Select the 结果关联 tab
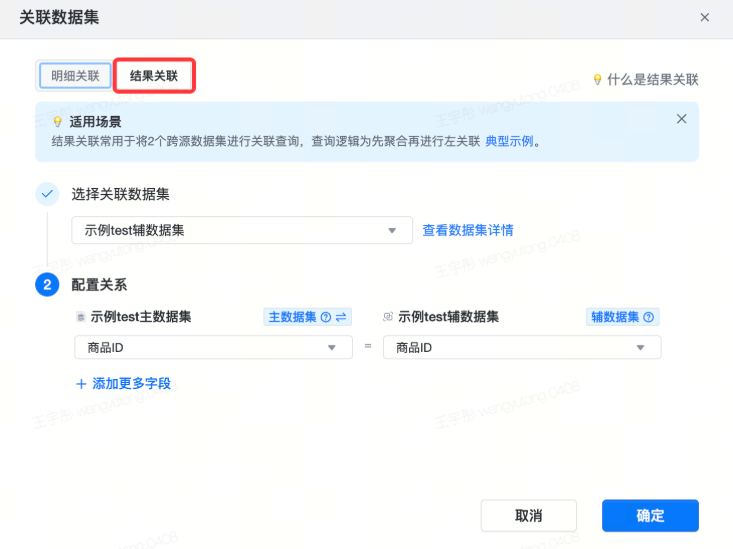 154,76
